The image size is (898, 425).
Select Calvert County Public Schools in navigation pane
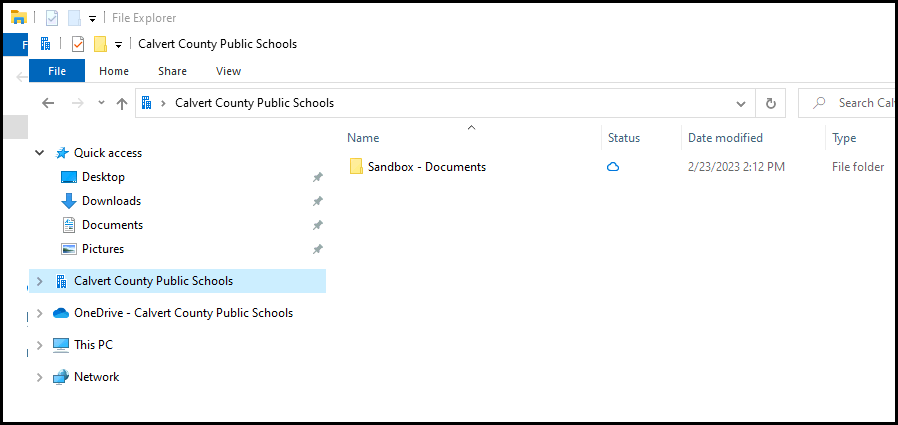coord(153,281)
